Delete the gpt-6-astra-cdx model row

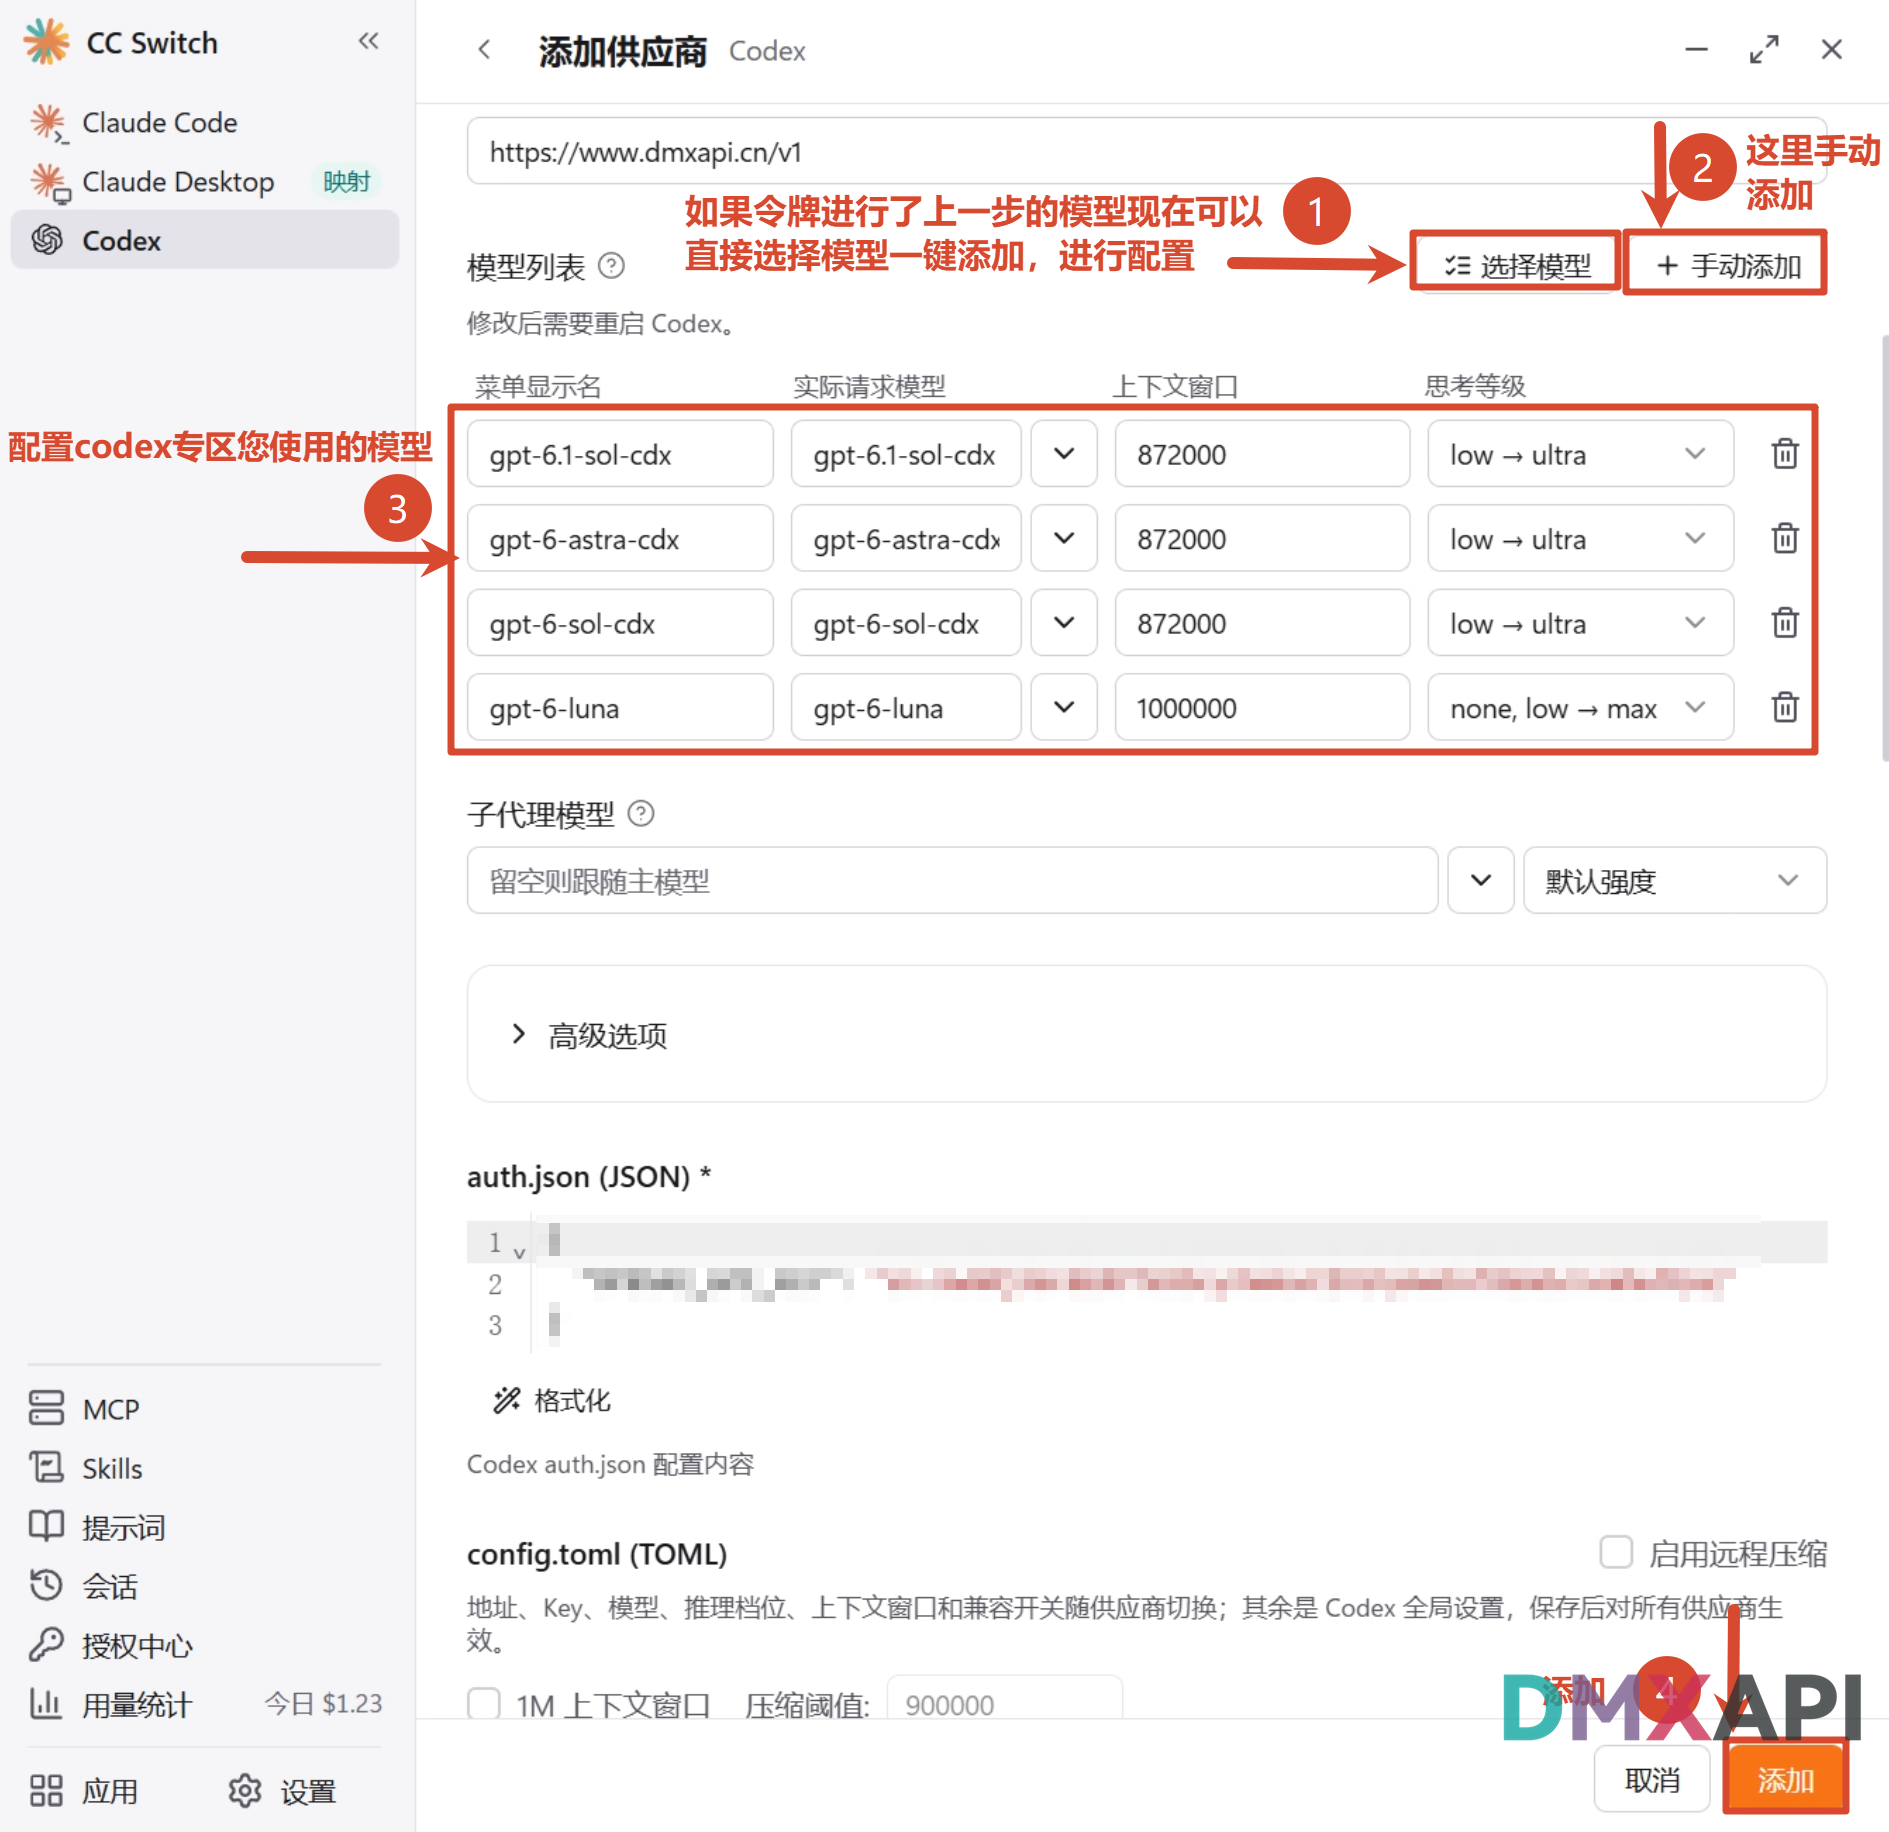[x=1785, y=538]
